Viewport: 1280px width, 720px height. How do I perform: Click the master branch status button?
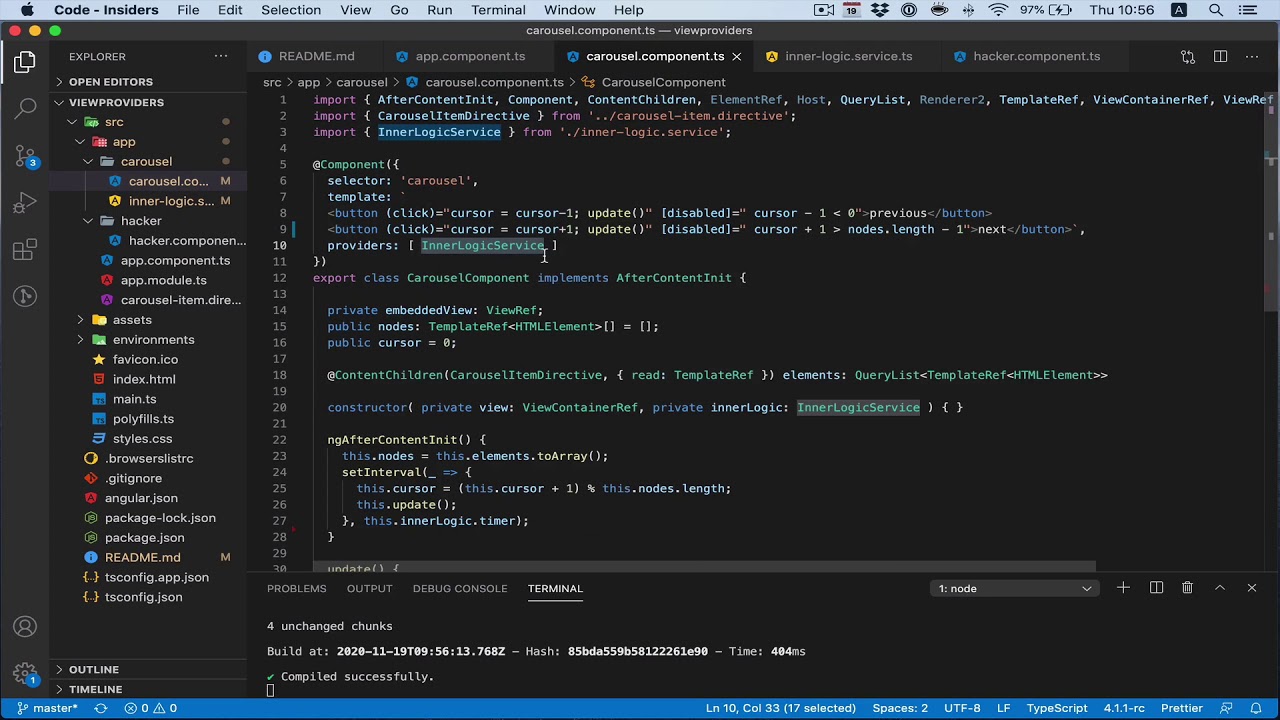(47, 708)
